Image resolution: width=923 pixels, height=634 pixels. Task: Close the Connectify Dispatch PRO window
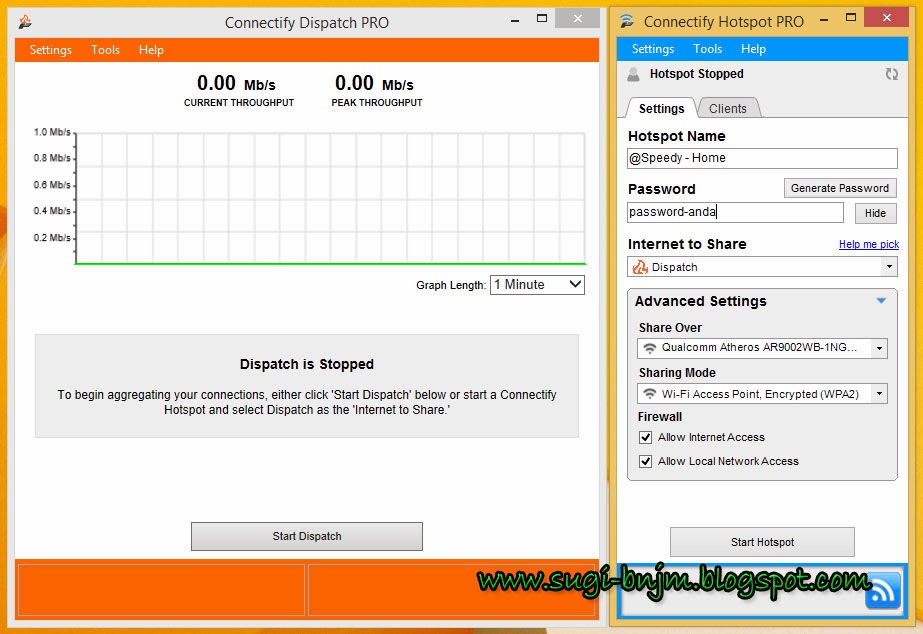577,19
